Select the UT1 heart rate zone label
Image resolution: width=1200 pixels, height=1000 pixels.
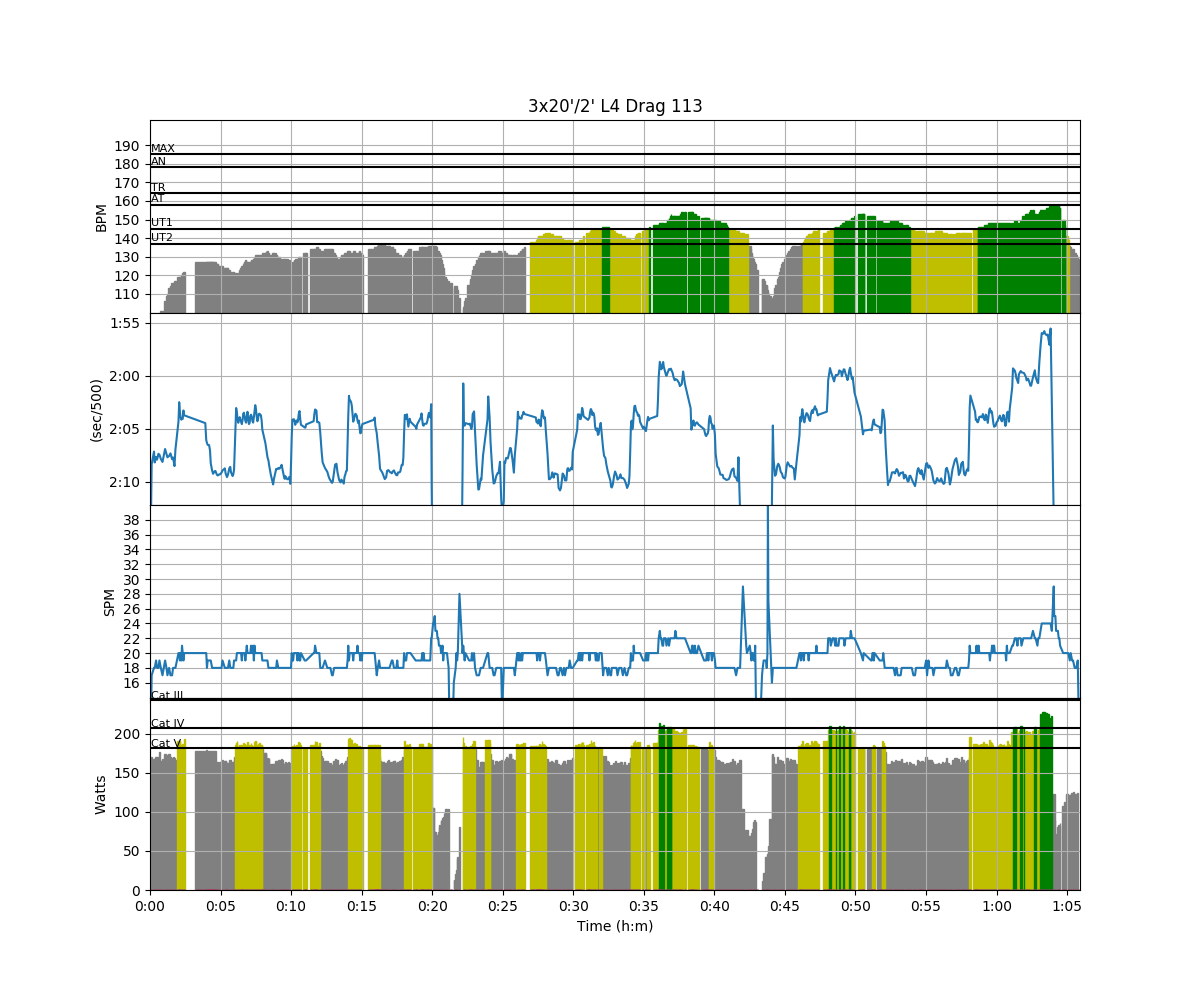click(x=162, y=223)
